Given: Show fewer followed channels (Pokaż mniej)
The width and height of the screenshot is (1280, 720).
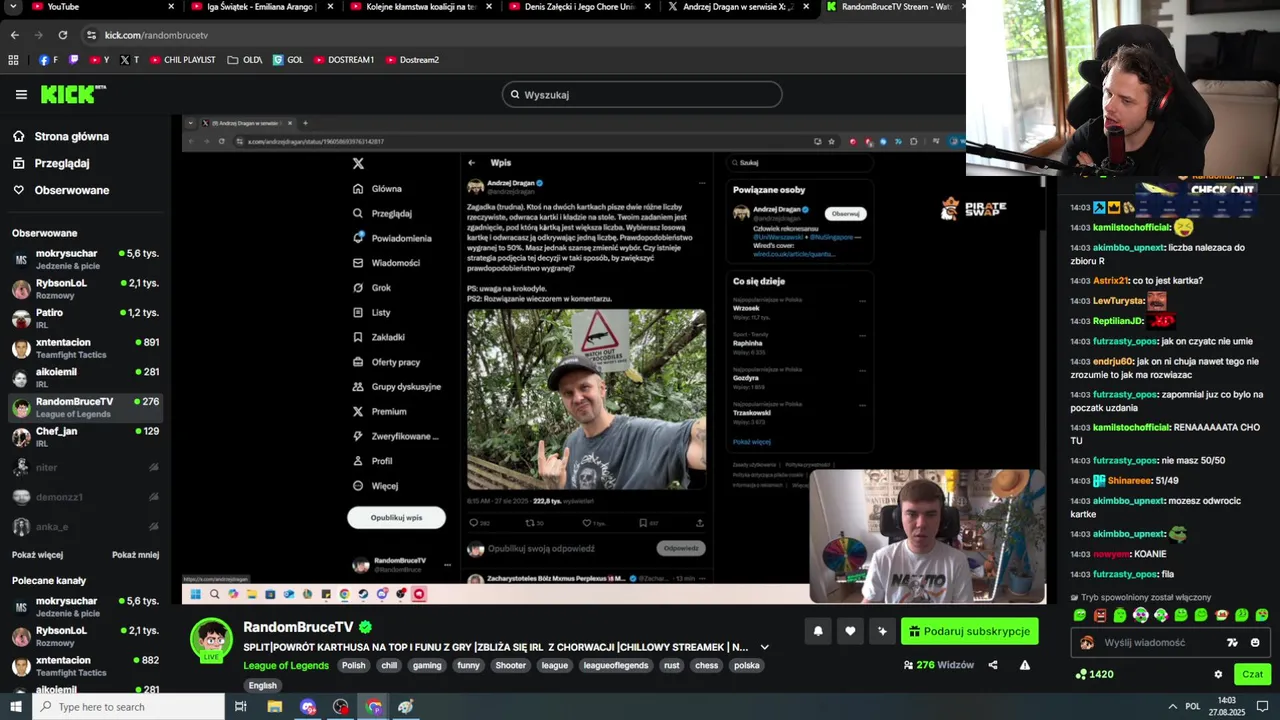Looking at the screenshot, I should [135, 555].
